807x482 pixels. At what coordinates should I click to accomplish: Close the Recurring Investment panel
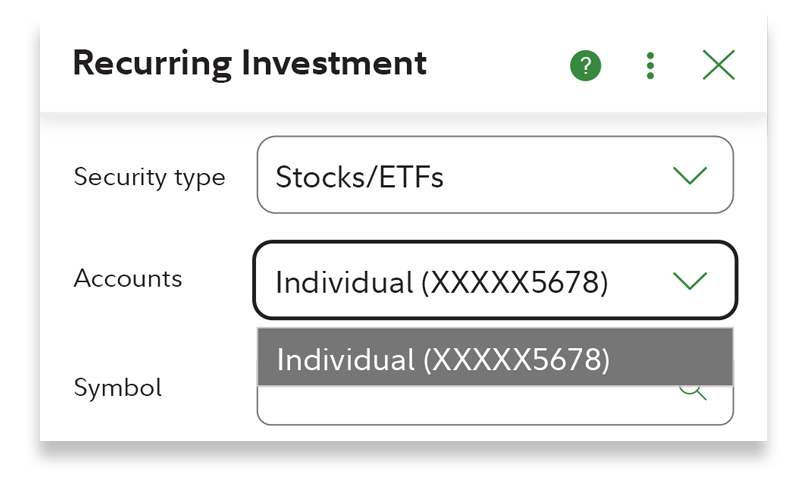(718, 66)
